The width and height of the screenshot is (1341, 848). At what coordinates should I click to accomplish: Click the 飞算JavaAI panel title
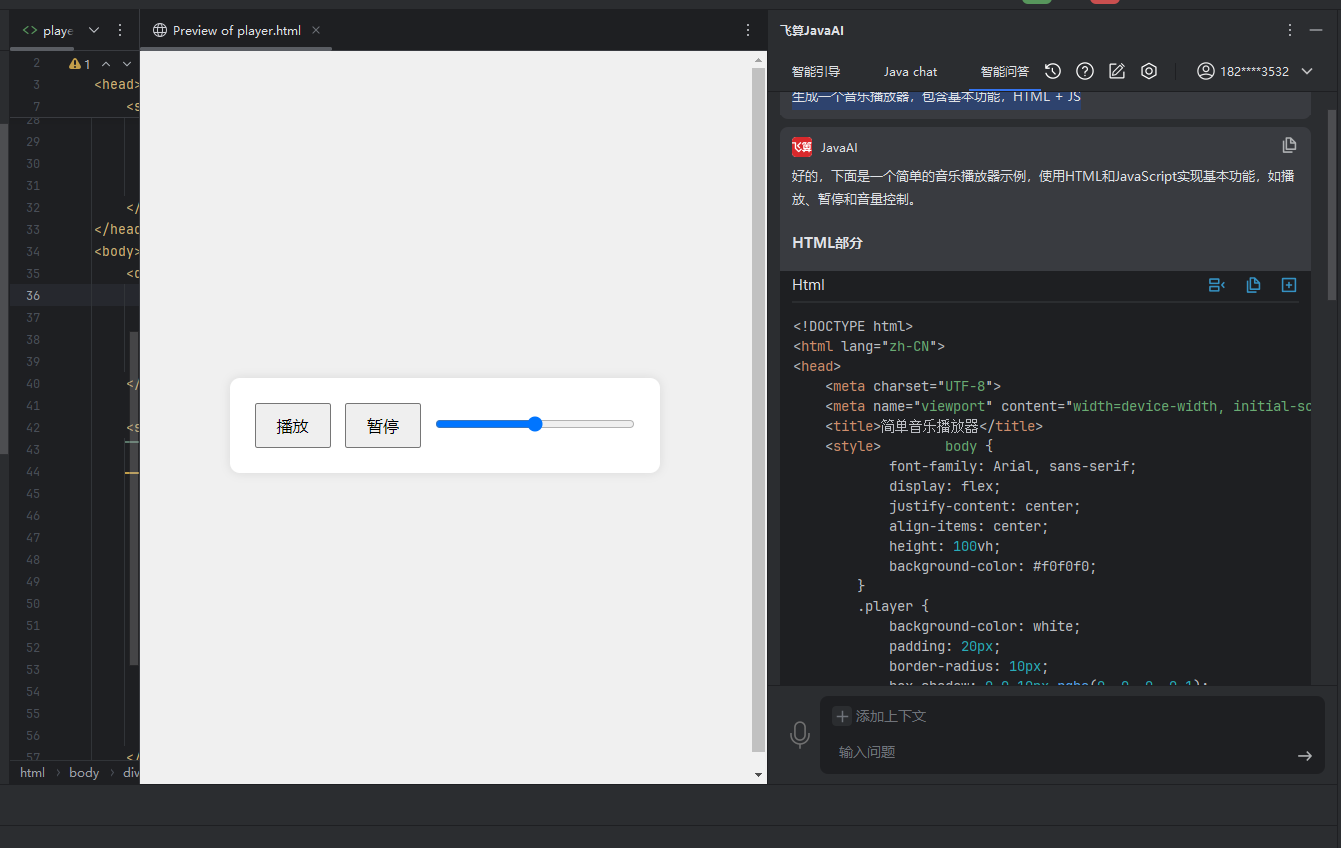coord(812,30)
